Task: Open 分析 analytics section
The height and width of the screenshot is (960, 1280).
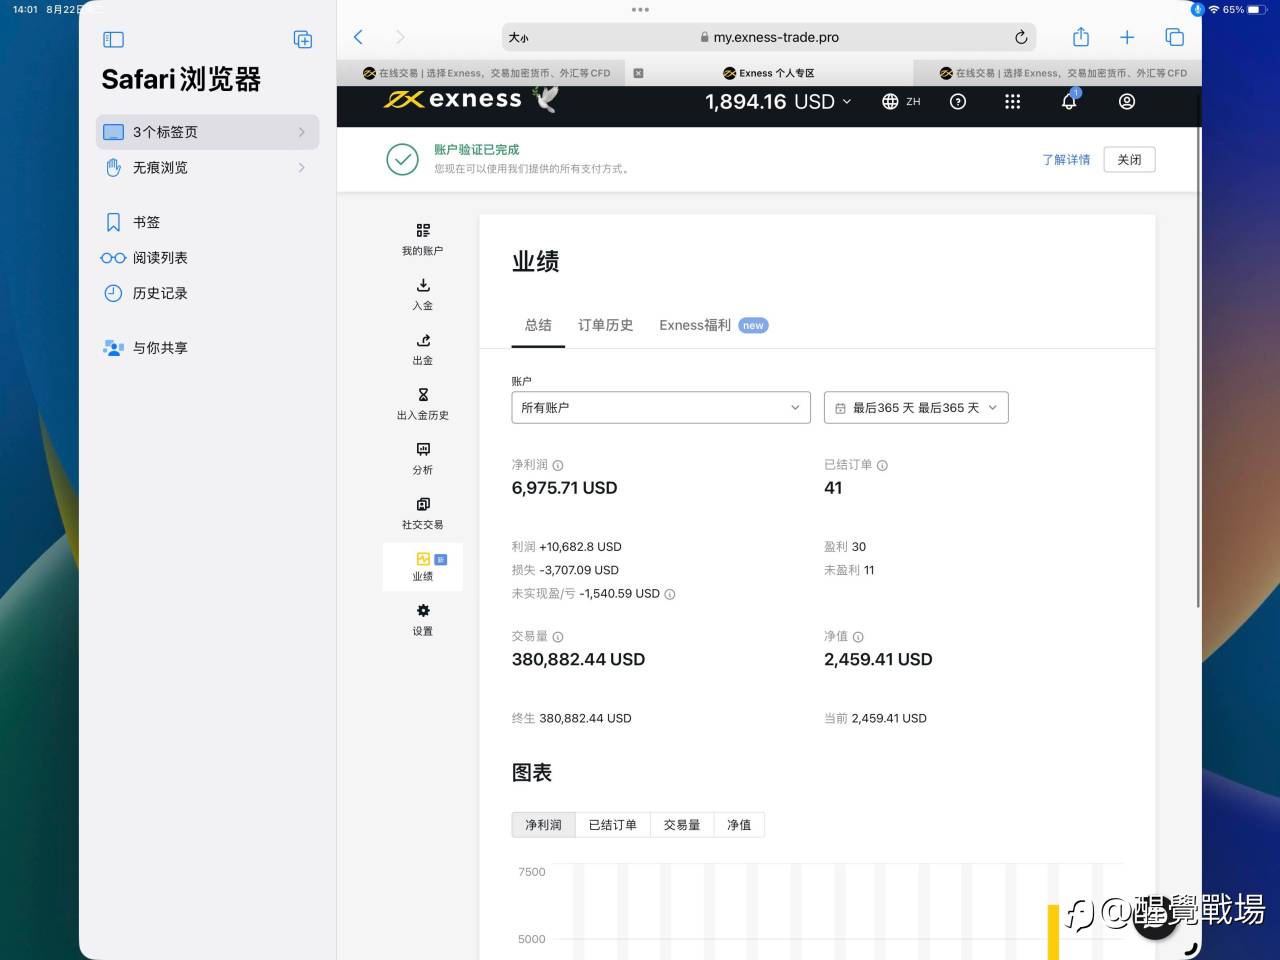Action: (423, 459)
